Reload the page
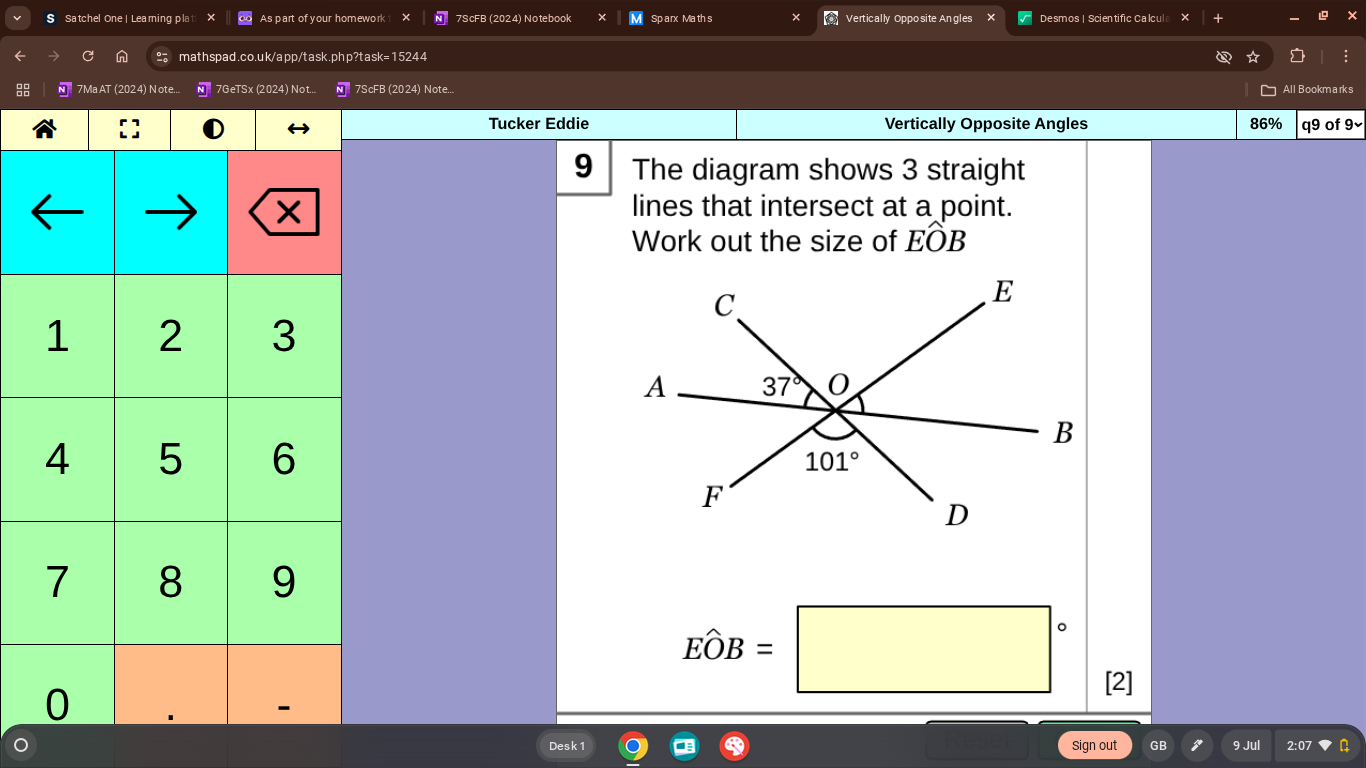The image size is (1366, 768). [x=88, y=57]
